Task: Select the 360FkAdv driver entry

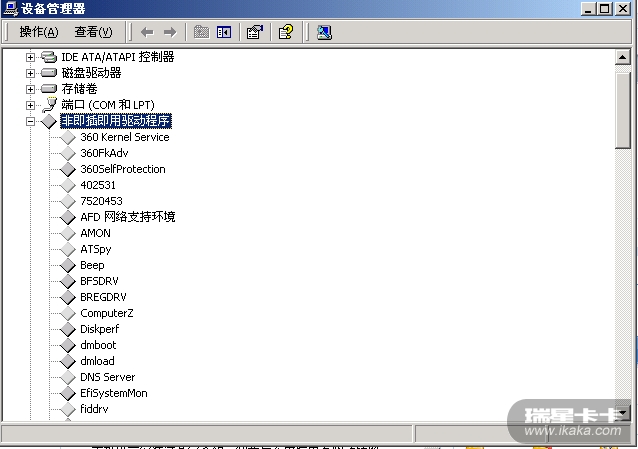Action: point(104,153)
